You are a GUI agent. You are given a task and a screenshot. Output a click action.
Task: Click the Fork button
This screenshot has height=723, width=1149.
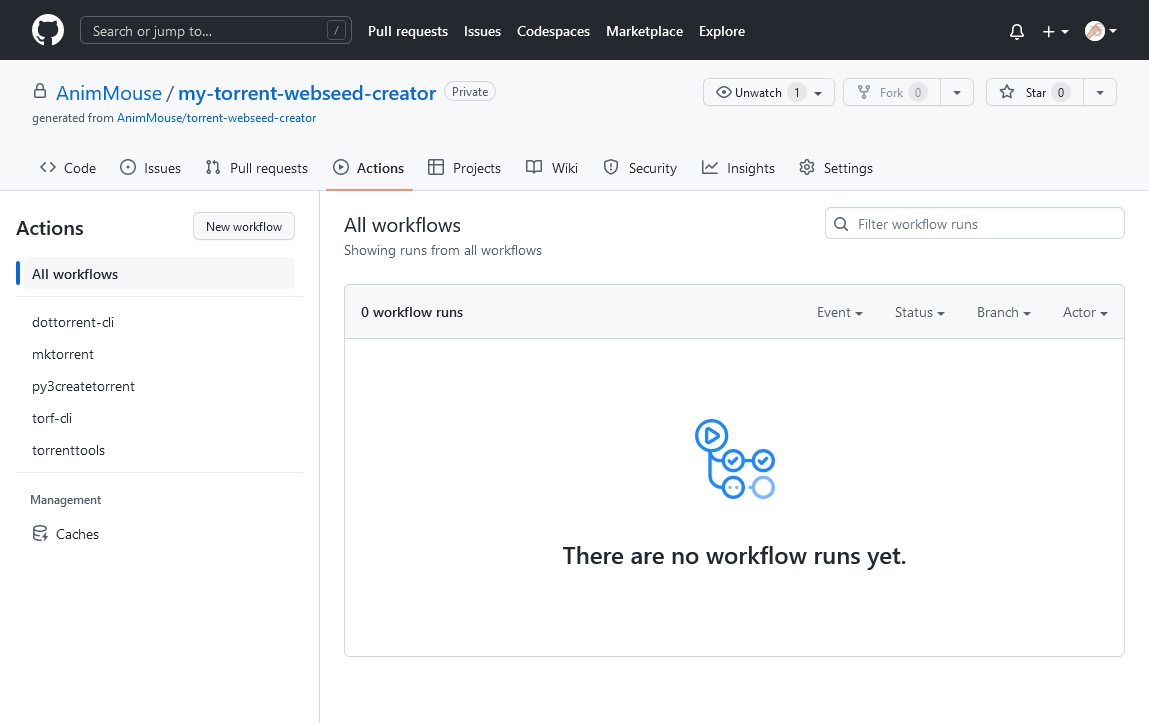tap(892, 92)
